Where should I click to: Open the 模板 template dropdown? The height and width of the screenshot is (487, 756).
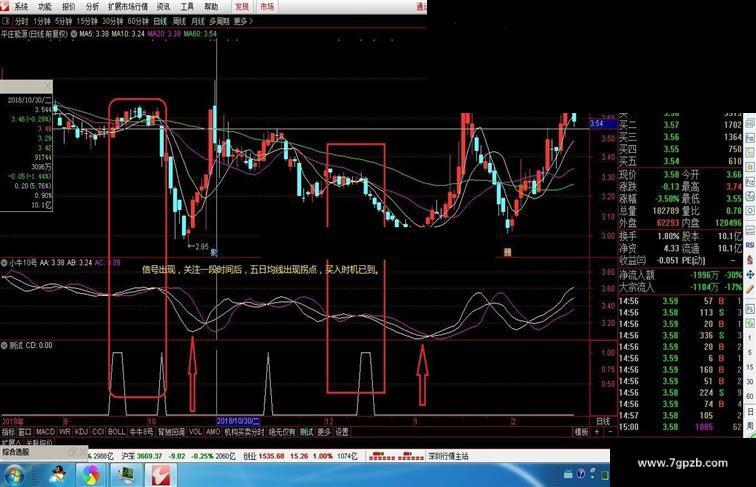(580, 432)
